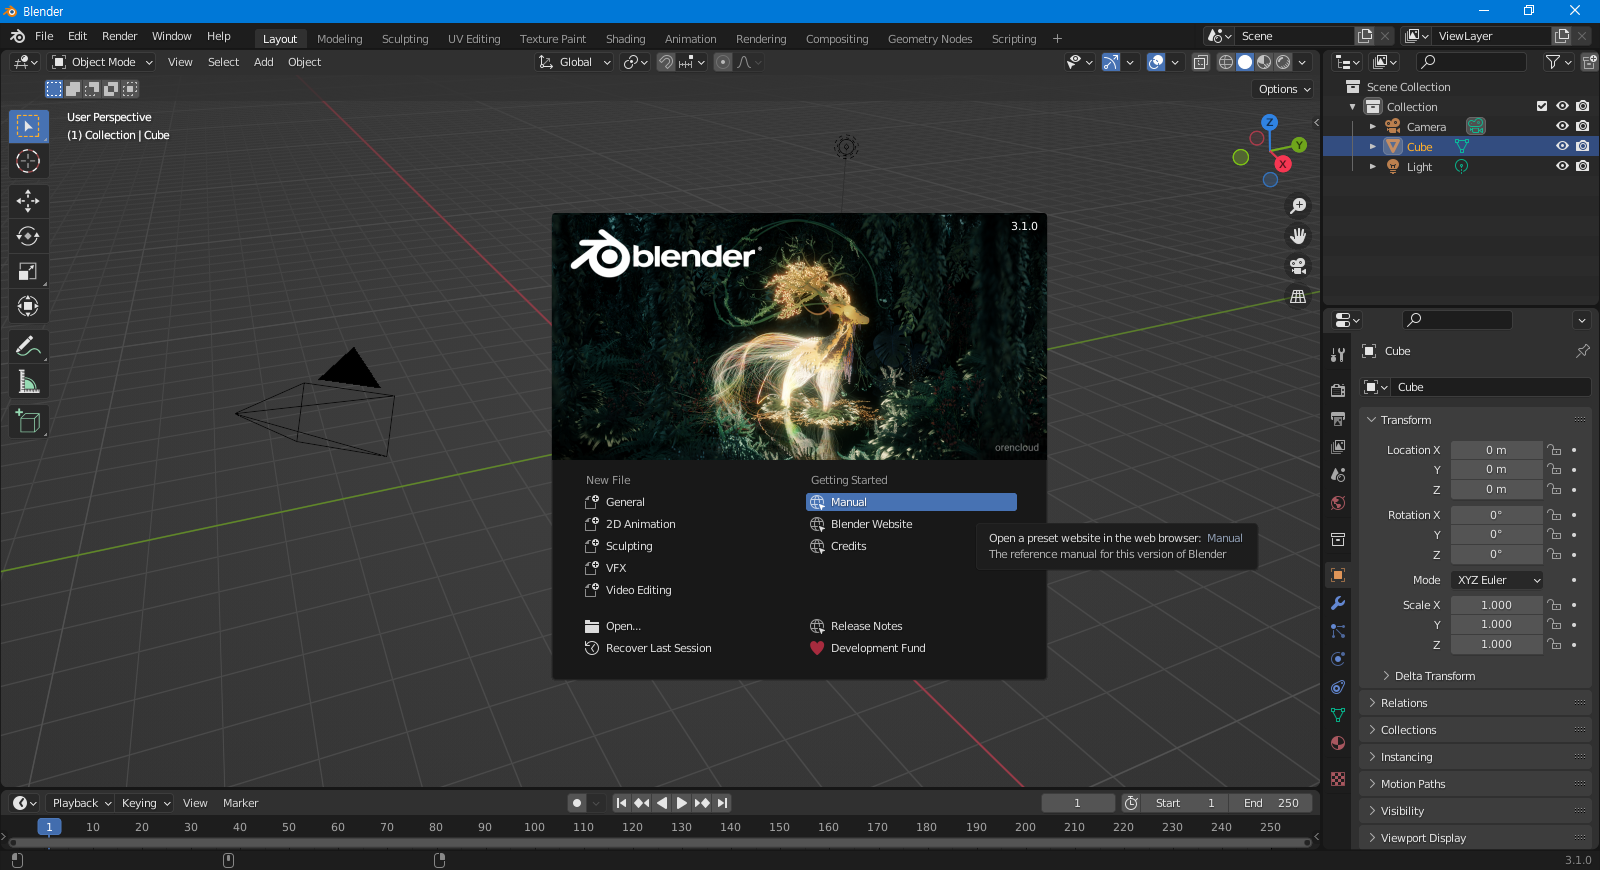
Task: Hide the Cube in the outliner
Action: tap(1562, 146)
